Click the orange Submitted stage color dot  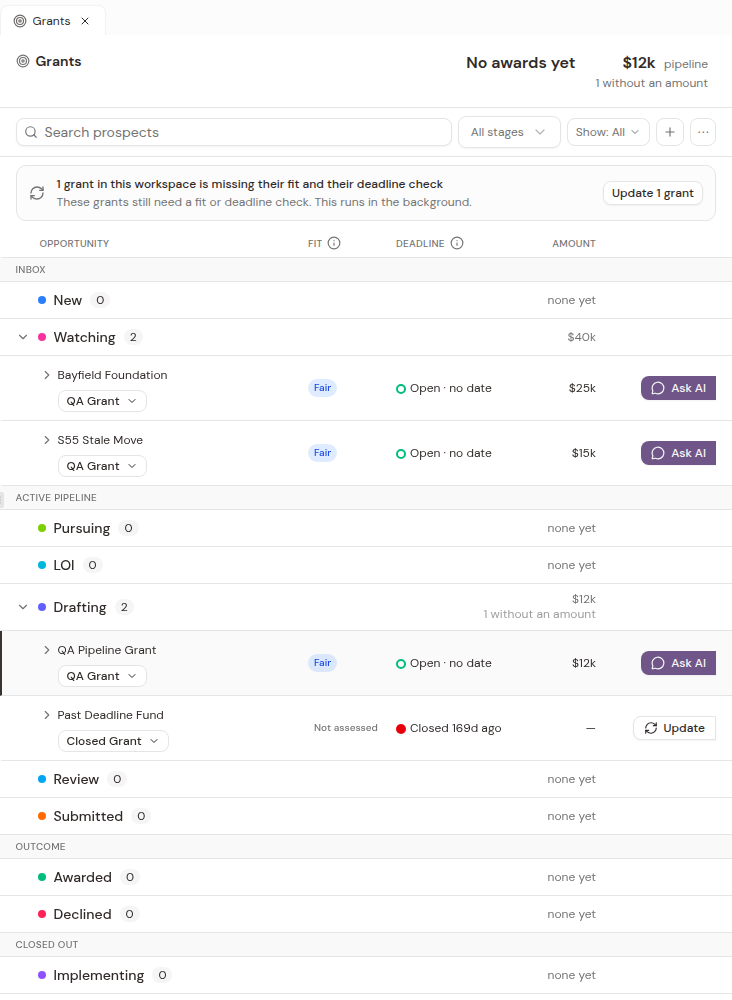point(42,816)
